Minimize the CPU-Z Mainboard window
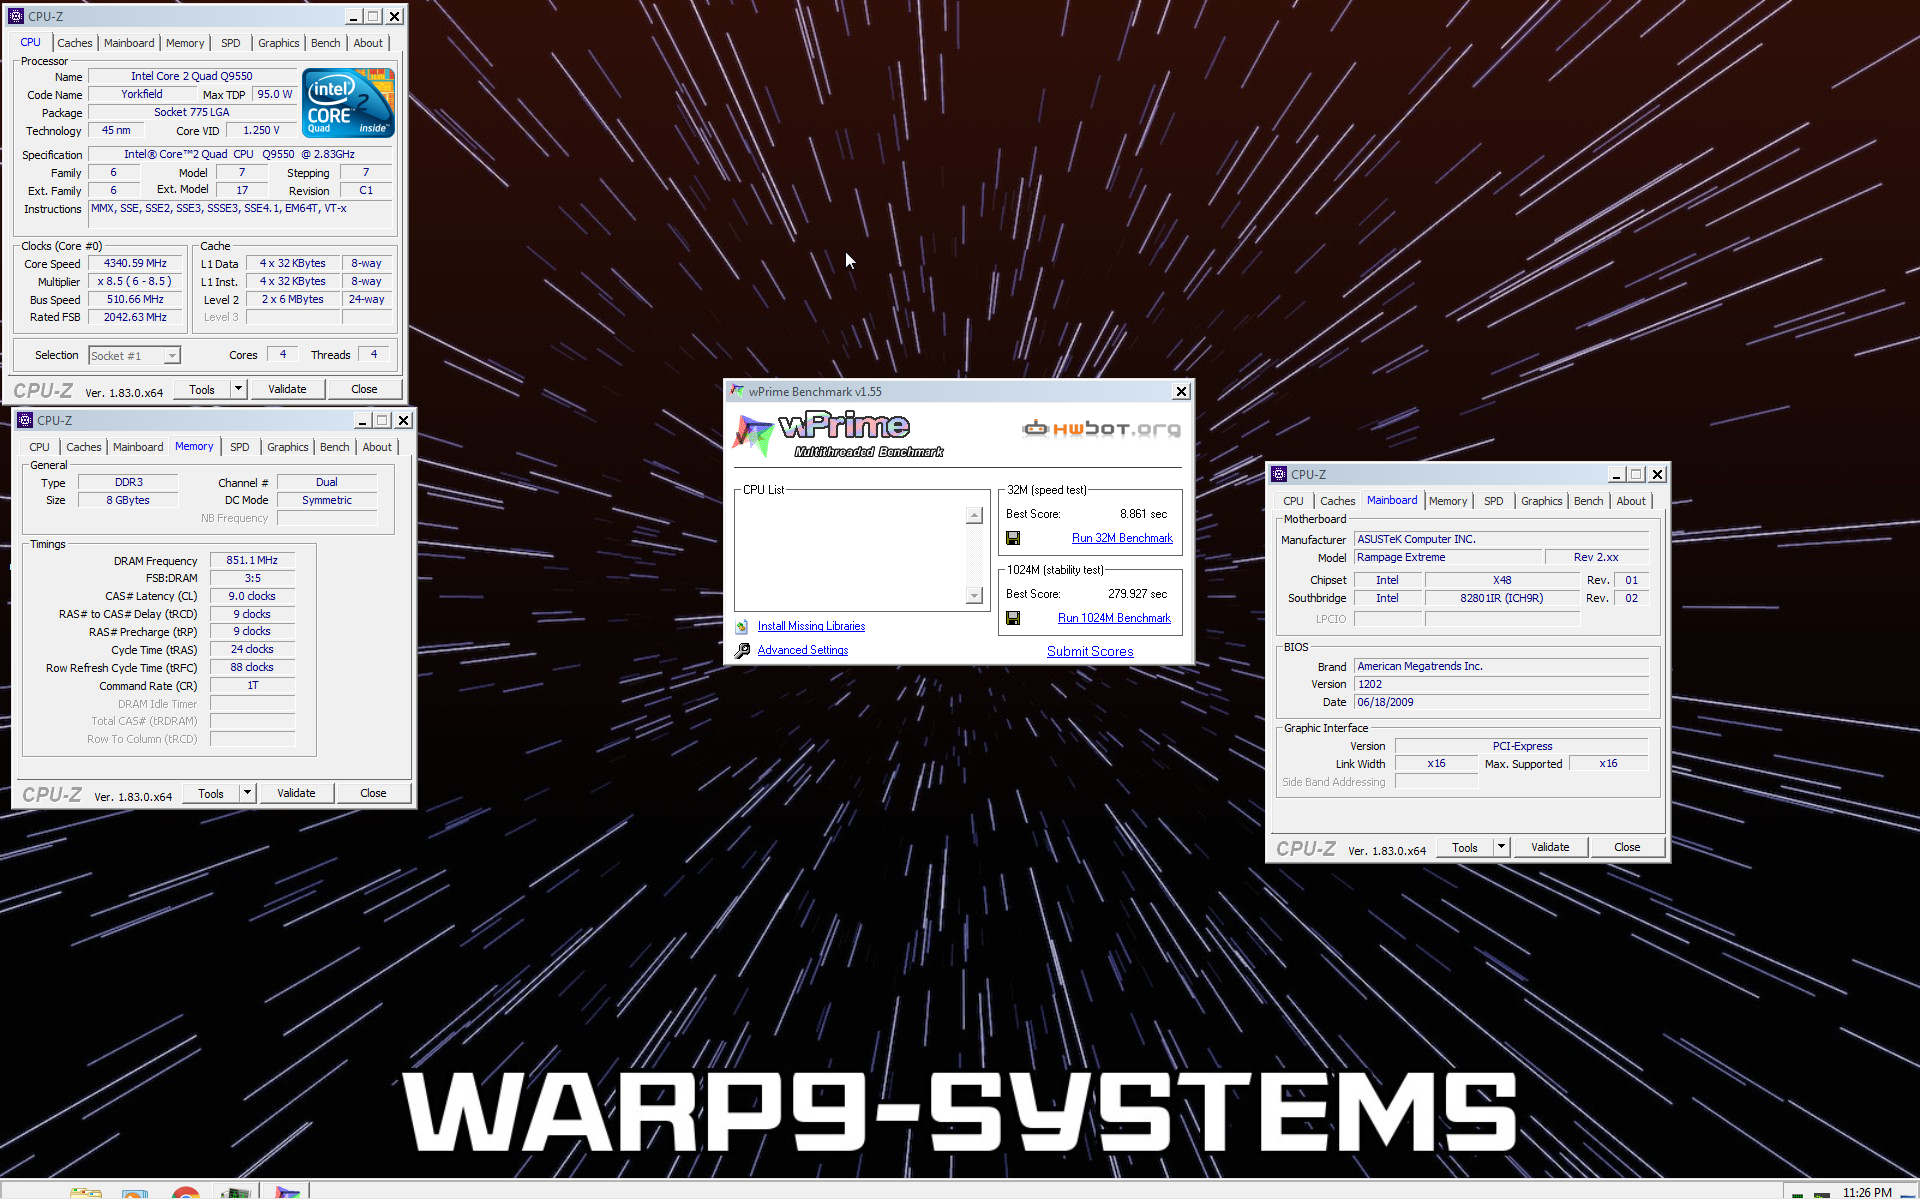The width and height of the screenshot is (1920, 1200). pyautogui.click(x=1616, y=474)
